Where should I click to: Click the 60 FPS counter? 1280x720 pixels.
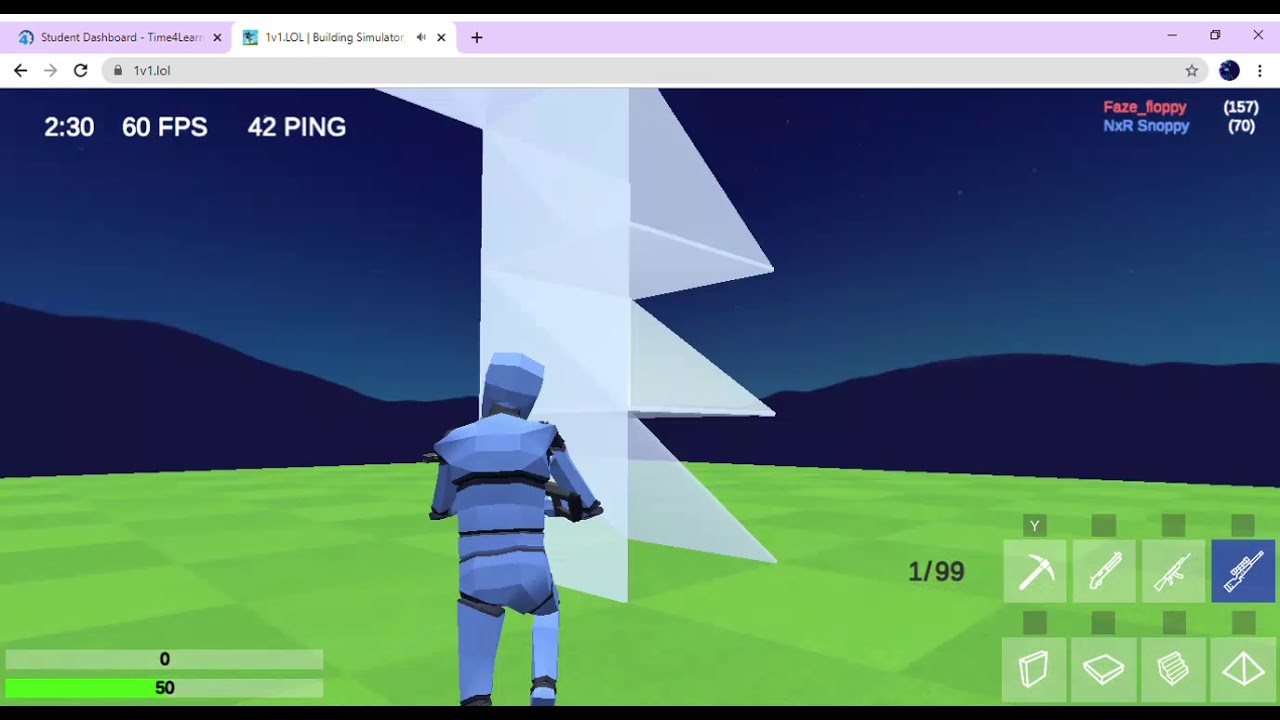(x=165, y=127)
